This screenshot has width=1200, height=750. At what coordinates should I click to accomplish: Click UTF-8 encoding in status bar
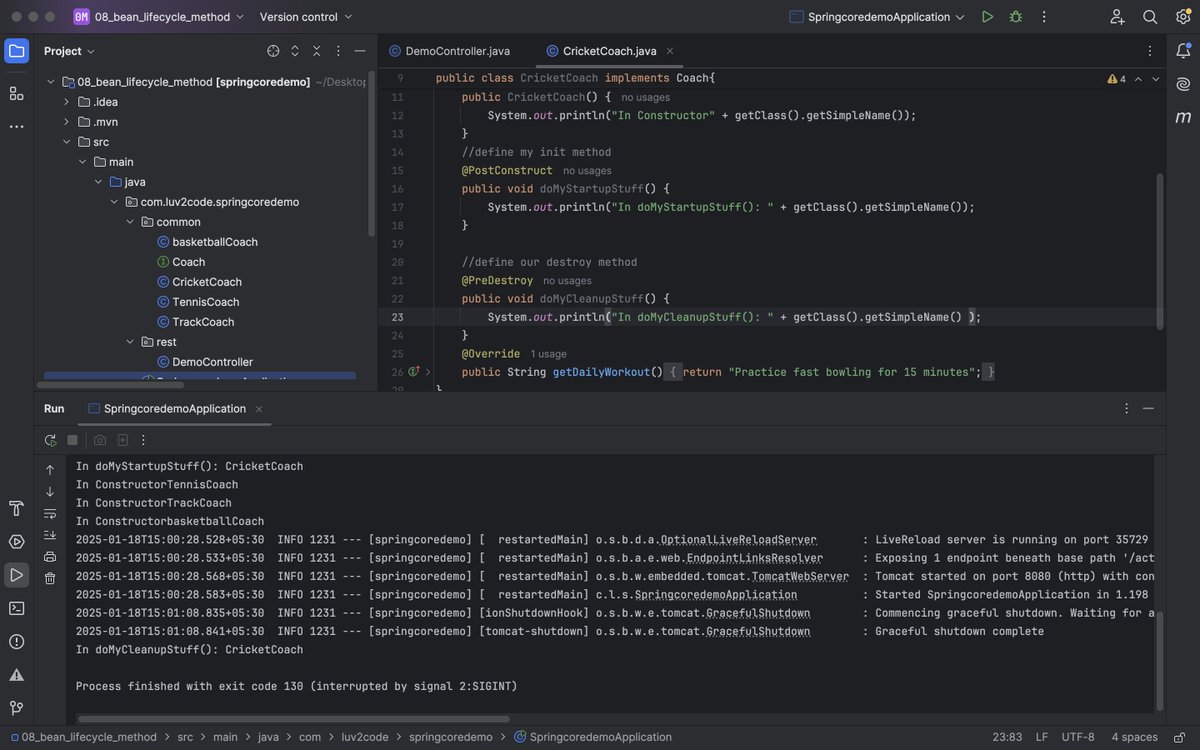[x=1078, y=737]
